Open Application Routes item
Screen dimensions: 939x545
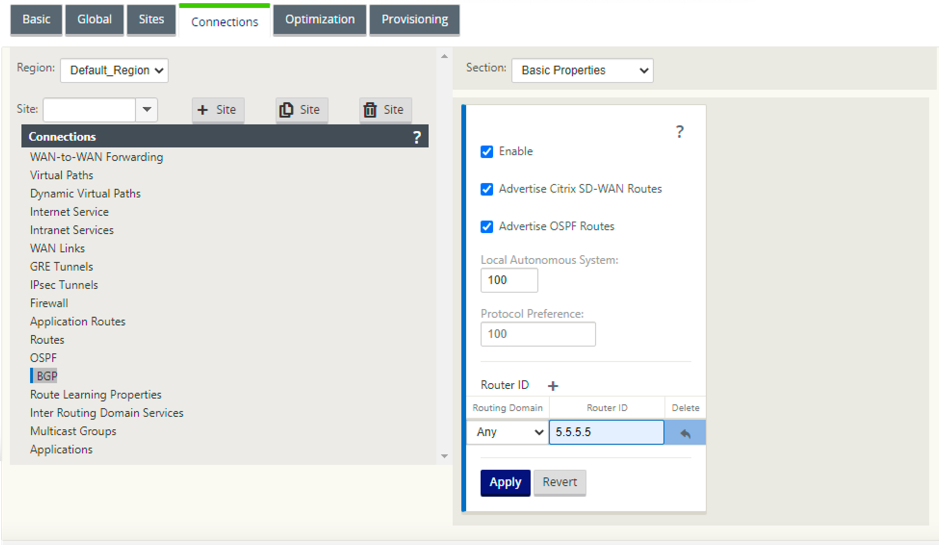click(78, 322)
